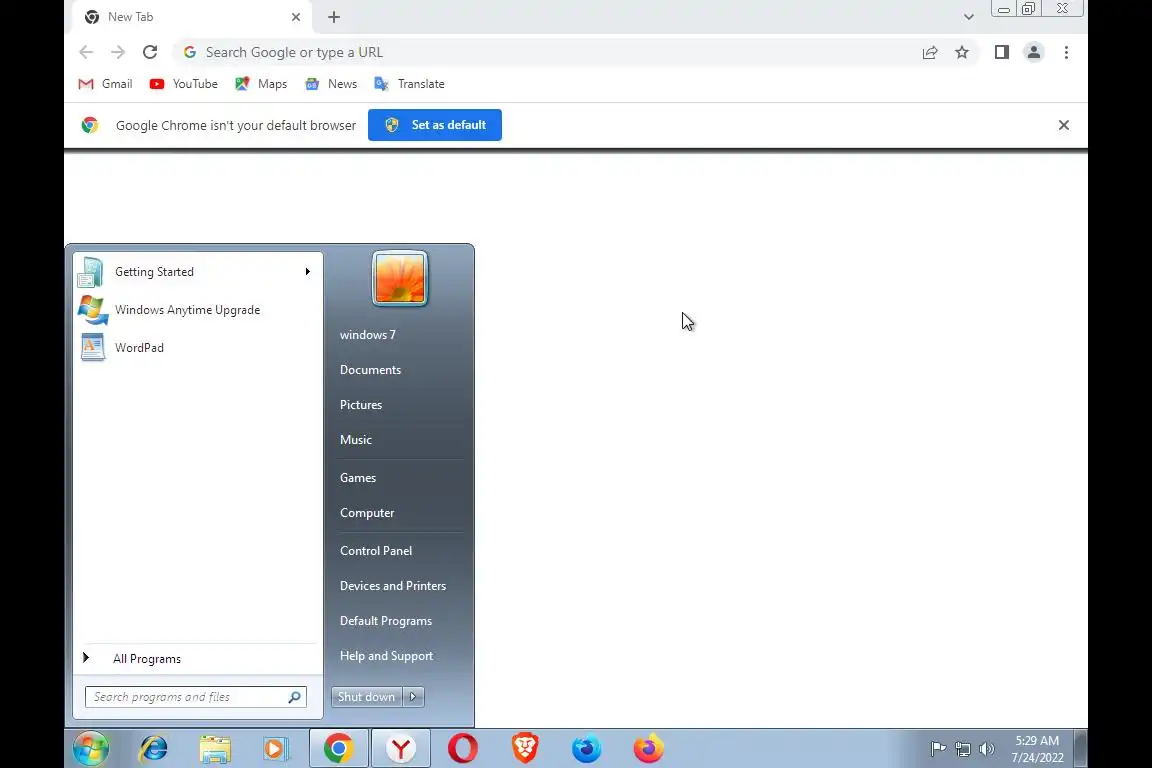Open the Chrome profile avatar

pos(1034,52)
